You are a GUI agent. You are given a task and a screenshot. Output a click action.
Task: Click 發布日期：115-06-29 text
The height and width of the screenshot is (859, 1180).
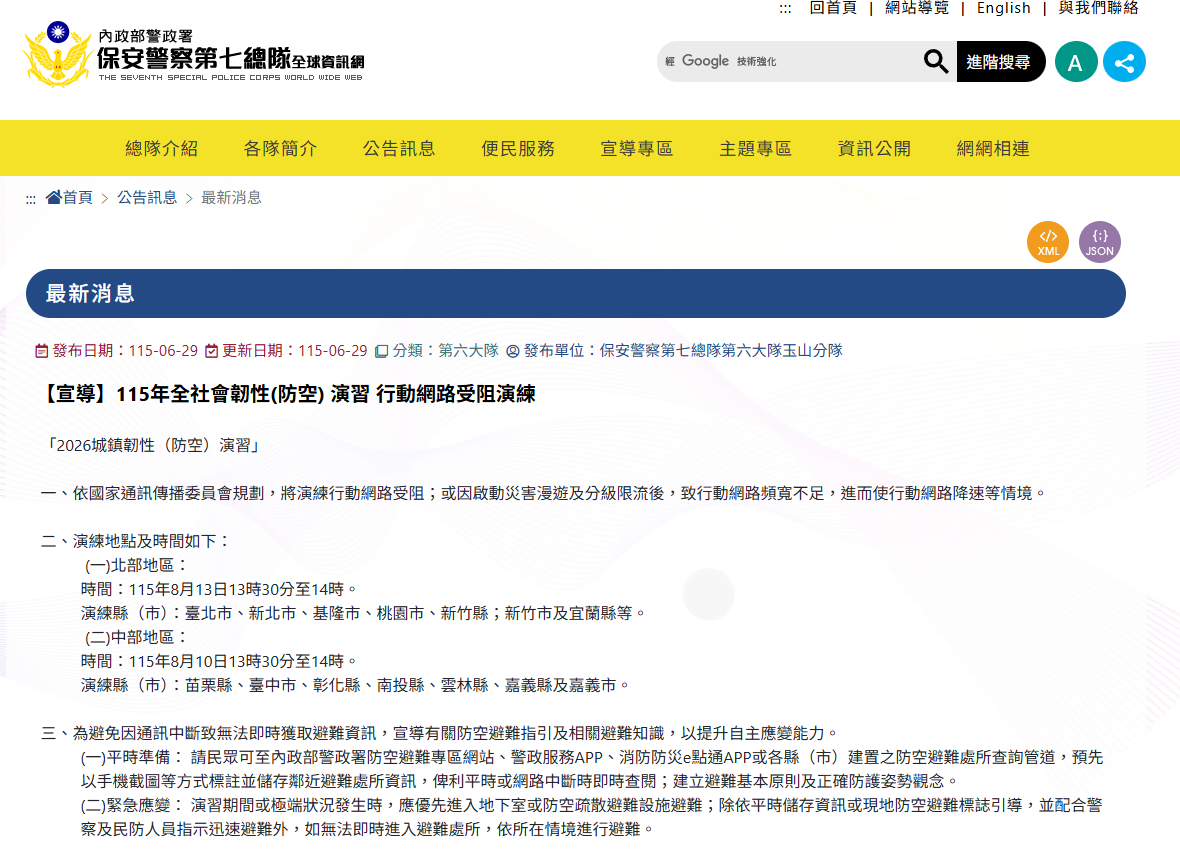tap(125, 351)
